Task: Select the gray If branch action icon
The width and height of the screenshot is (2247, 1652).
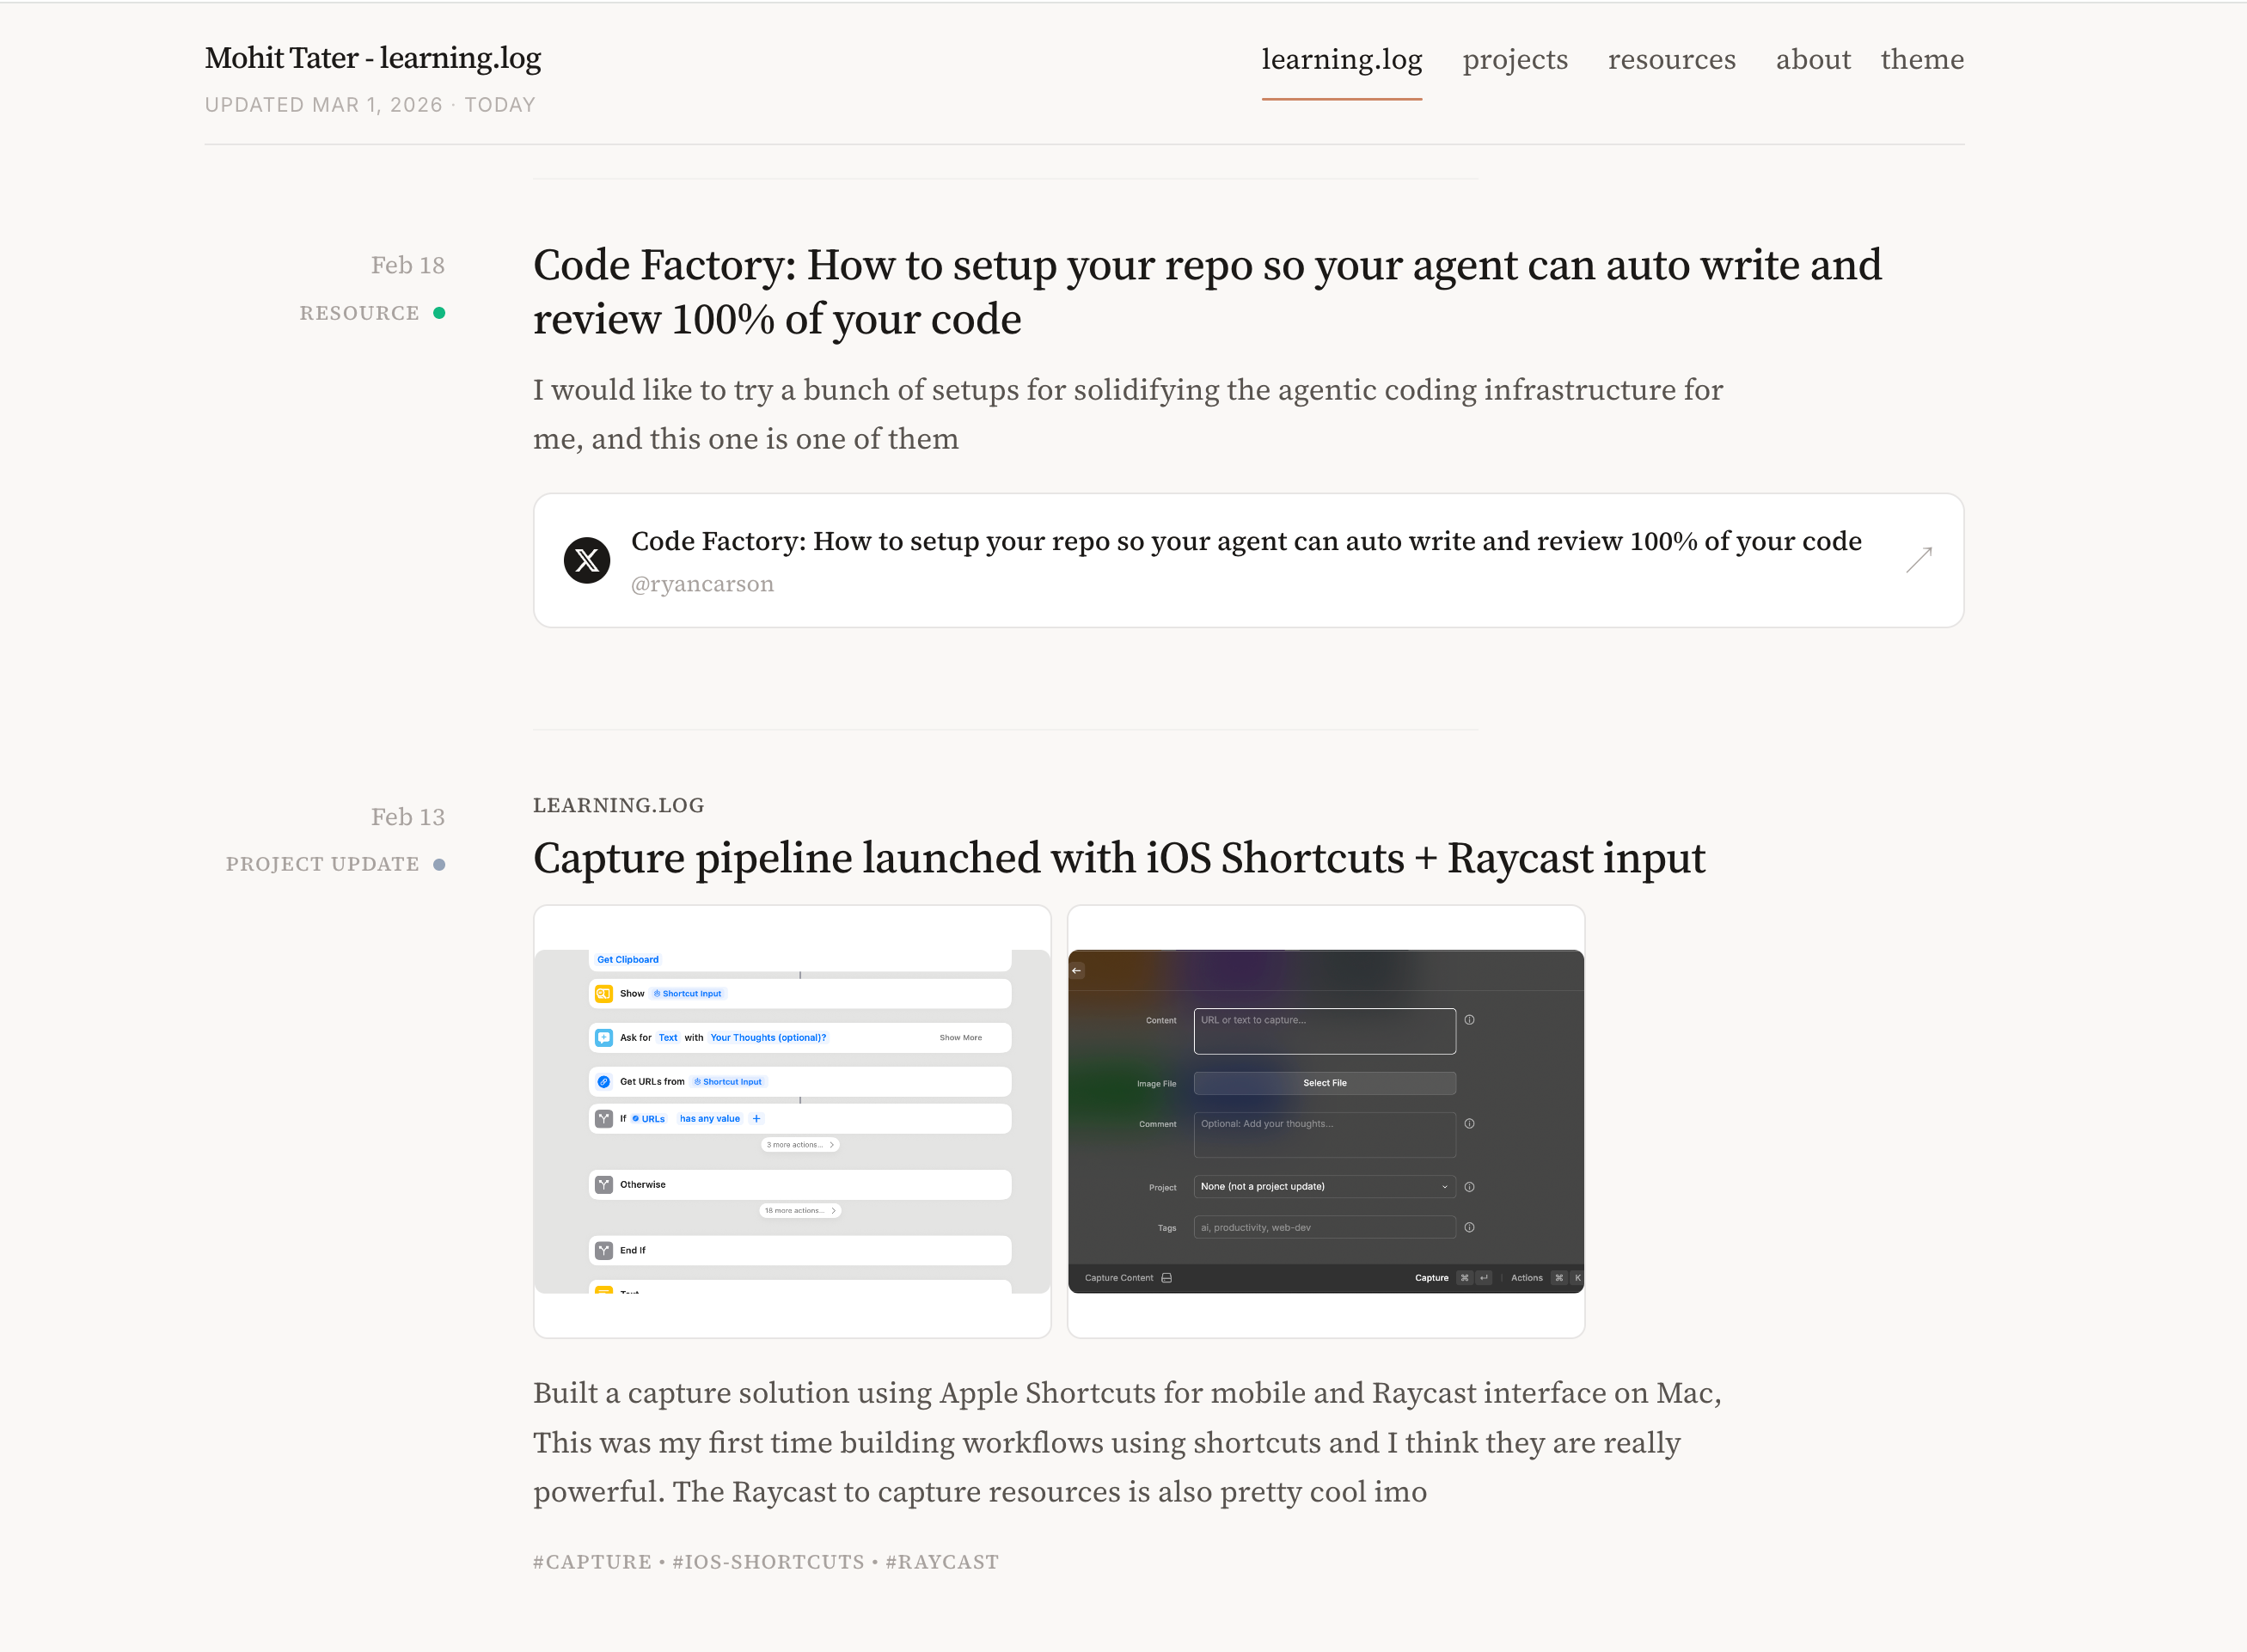Action: click(x=604, y=1118)
